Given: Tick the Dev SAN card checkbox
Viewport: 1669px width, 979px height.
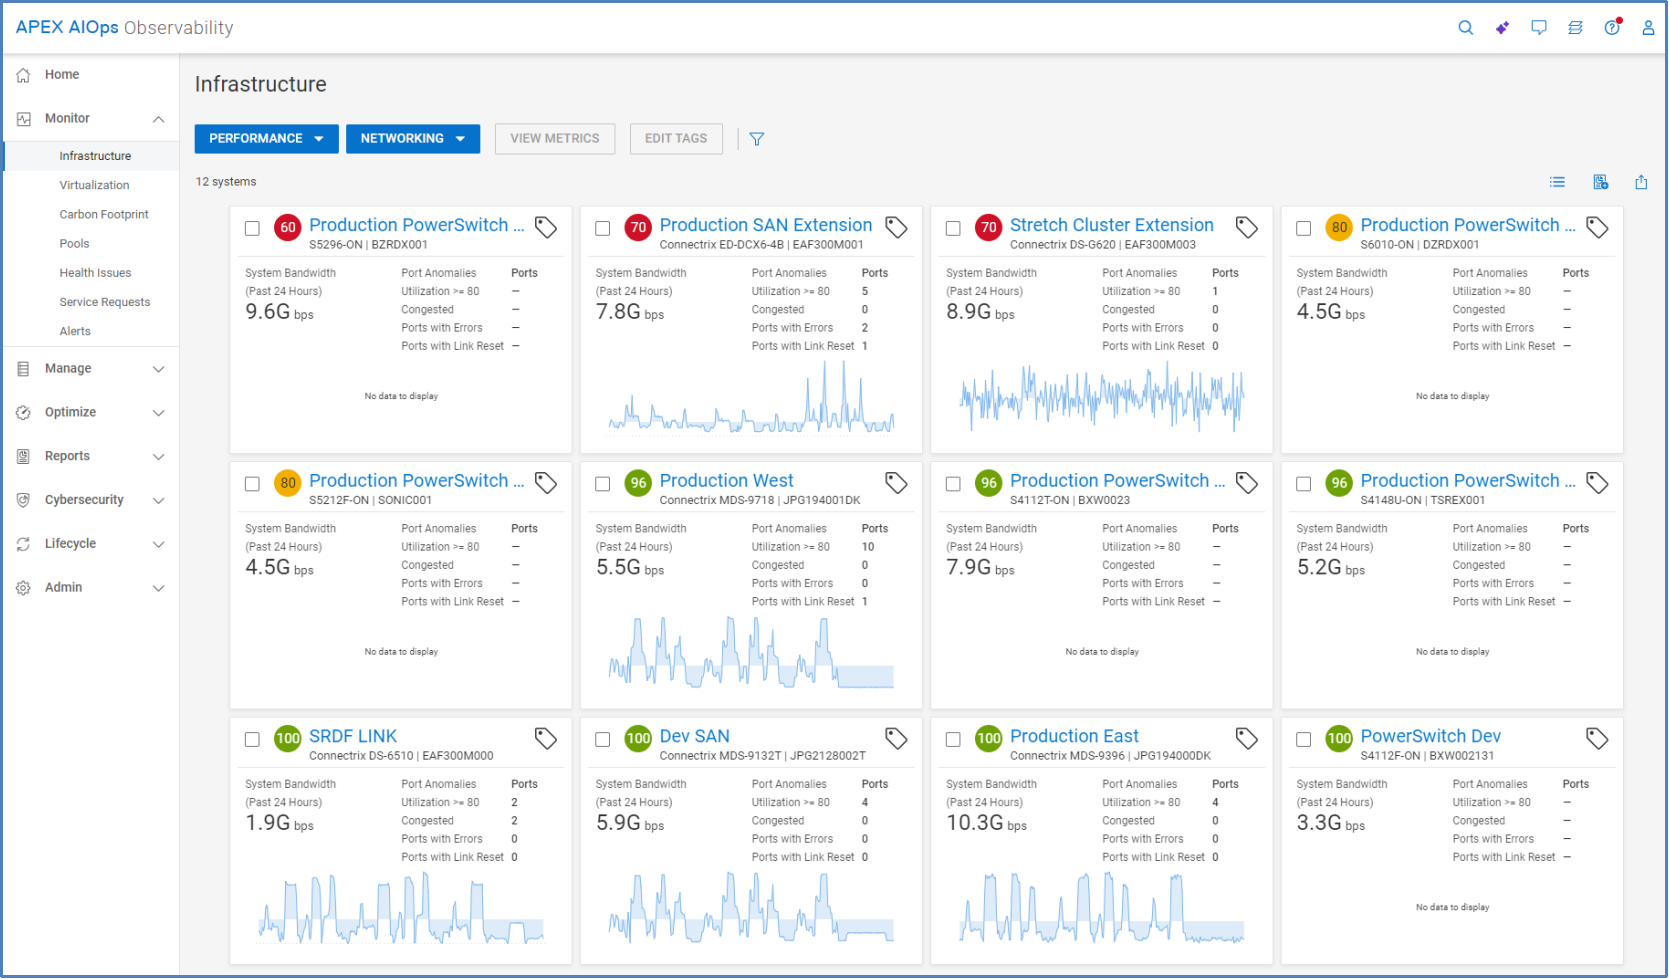Looking at the screenshot, I should pyautogui.click(x=603, y=740).
